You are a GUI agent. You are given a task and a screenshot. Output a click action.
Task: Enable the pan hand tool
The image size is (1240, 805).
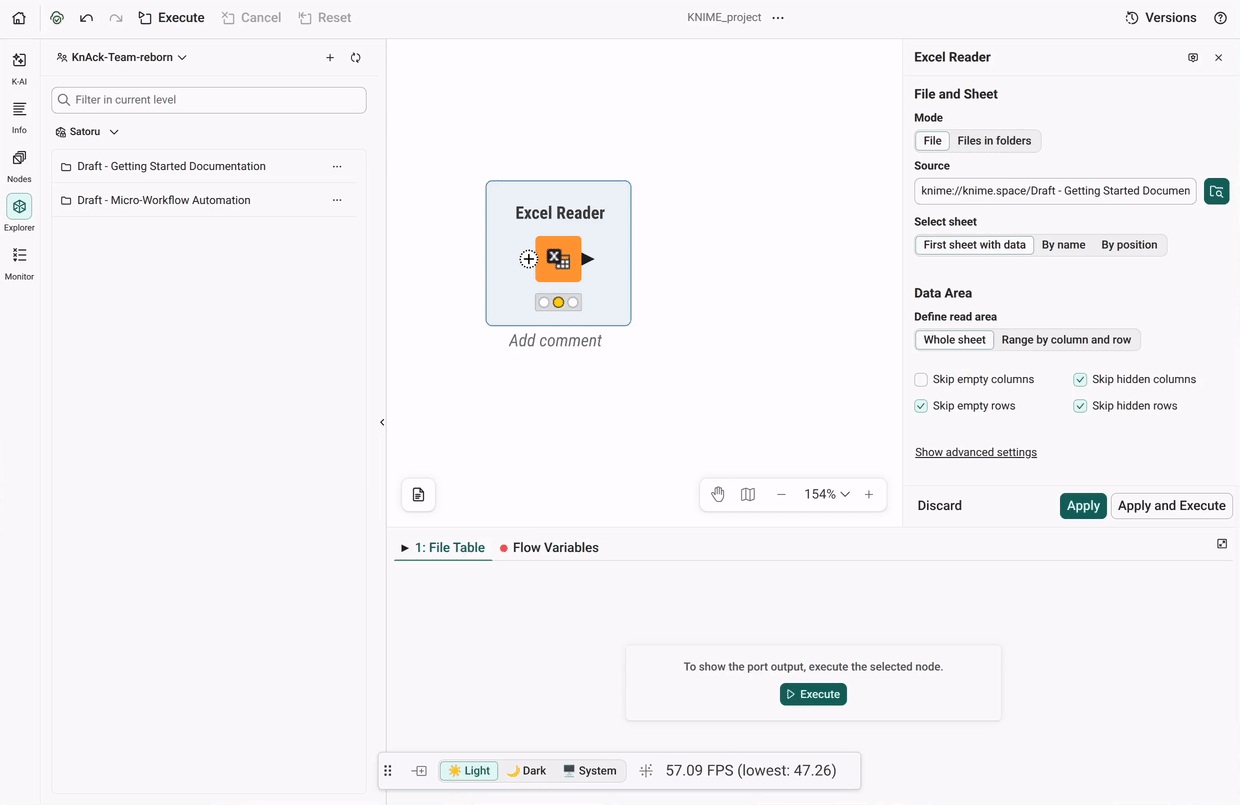[x=717, y=494]
